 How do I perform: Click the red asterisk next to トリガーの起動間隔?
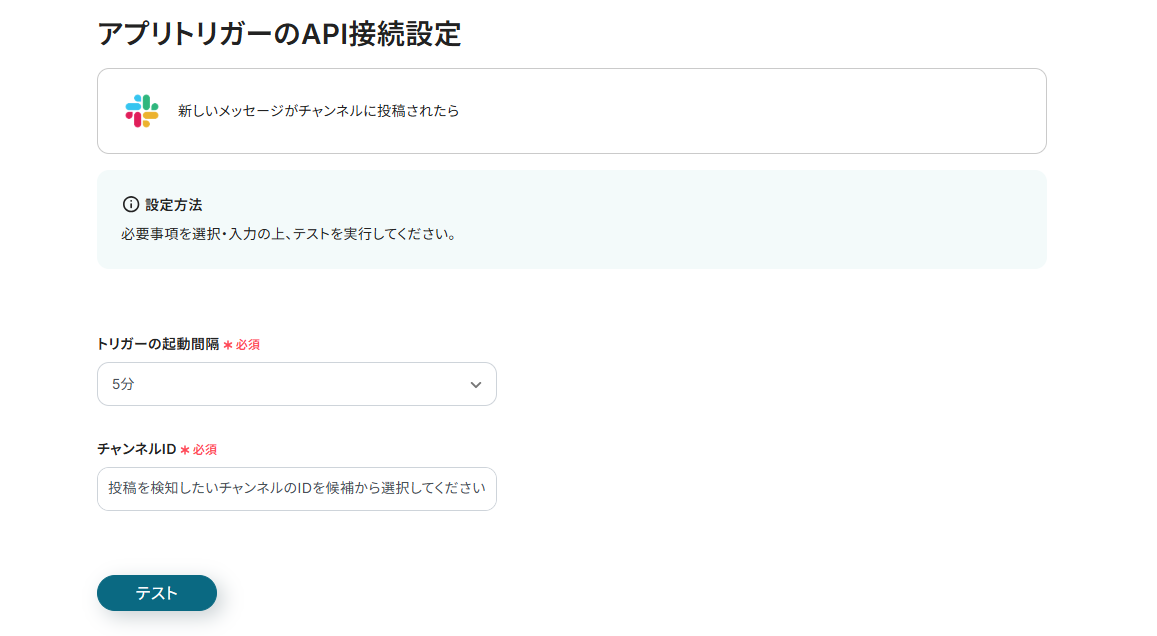(228, 345)
